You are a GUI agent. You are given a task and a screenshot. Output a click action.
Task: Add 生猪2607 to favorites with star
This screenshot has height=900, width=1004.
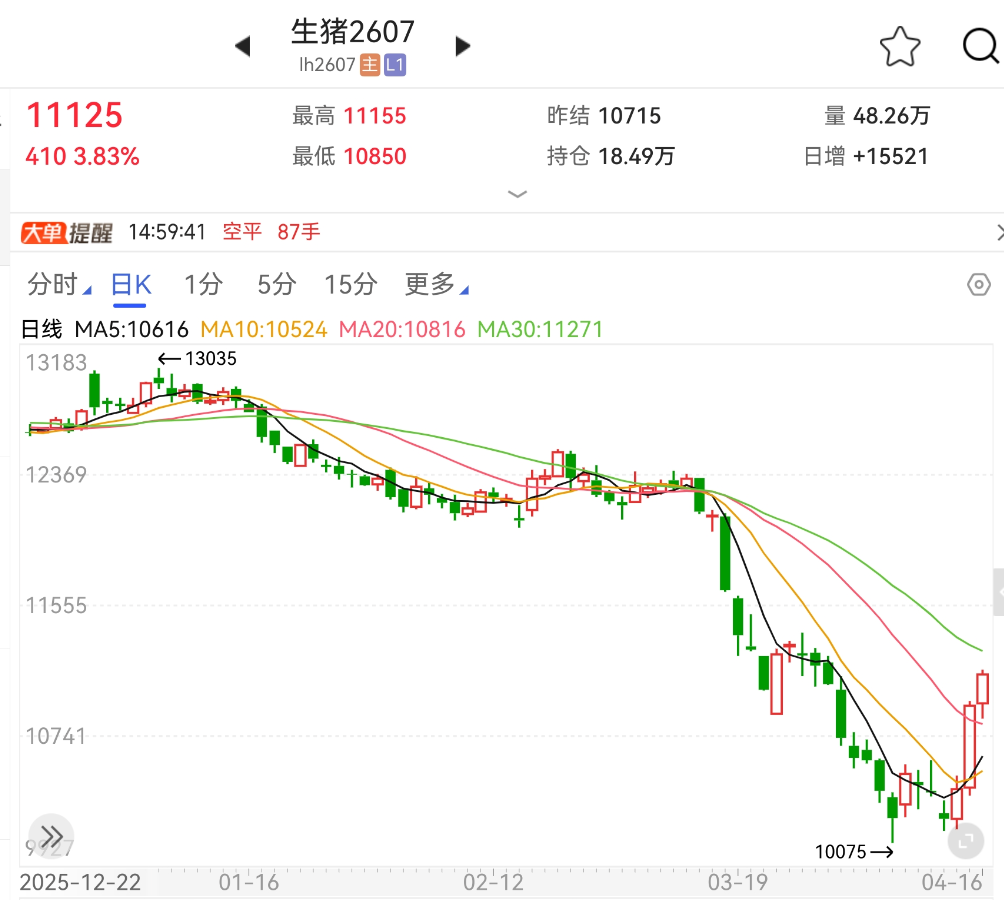899,46
